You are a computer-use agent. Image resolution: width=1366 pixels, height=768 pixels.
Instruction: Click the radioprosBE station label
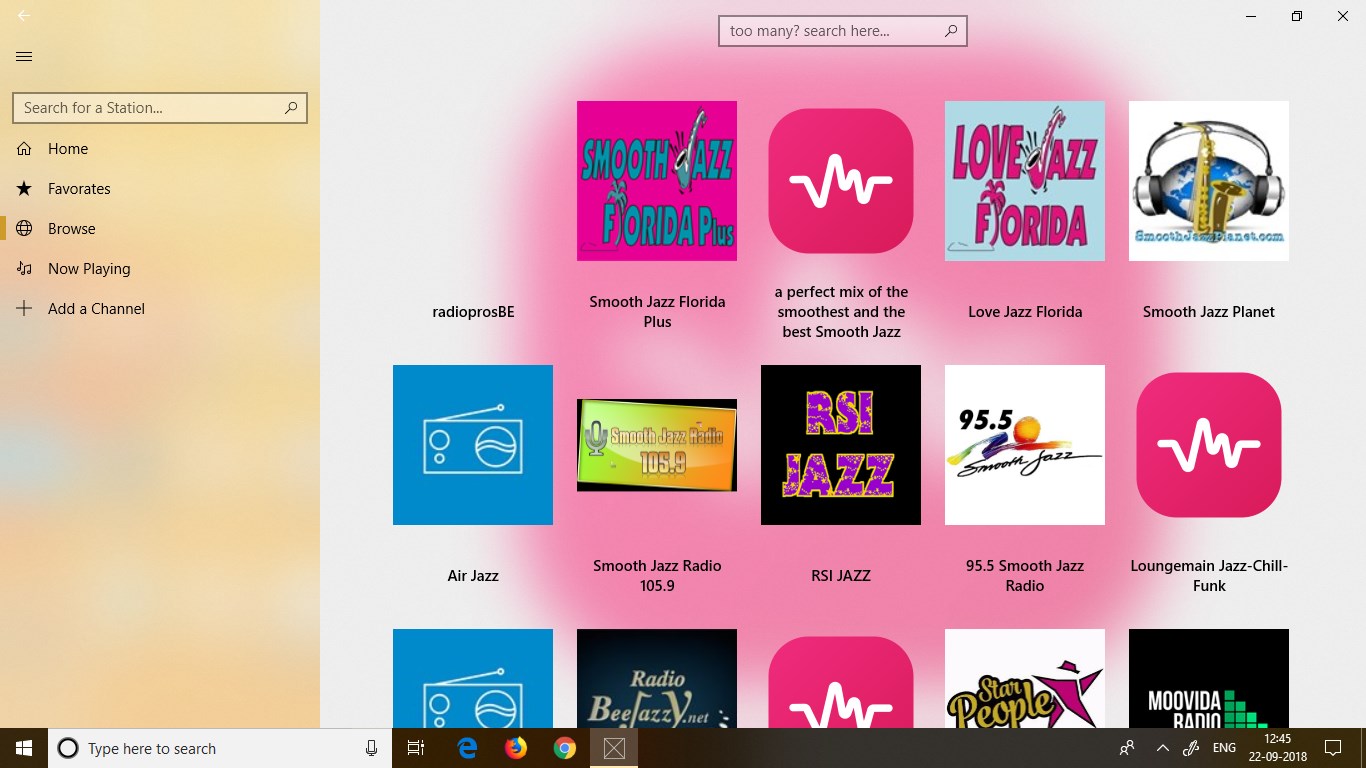[473, 312]
